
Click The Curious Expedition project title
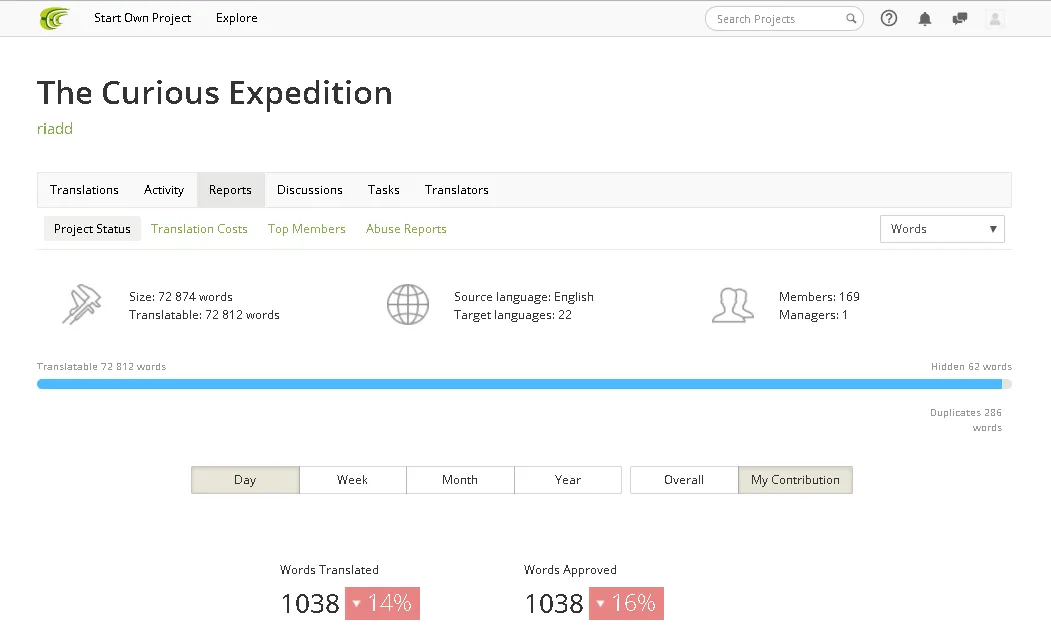coord(214,93)
